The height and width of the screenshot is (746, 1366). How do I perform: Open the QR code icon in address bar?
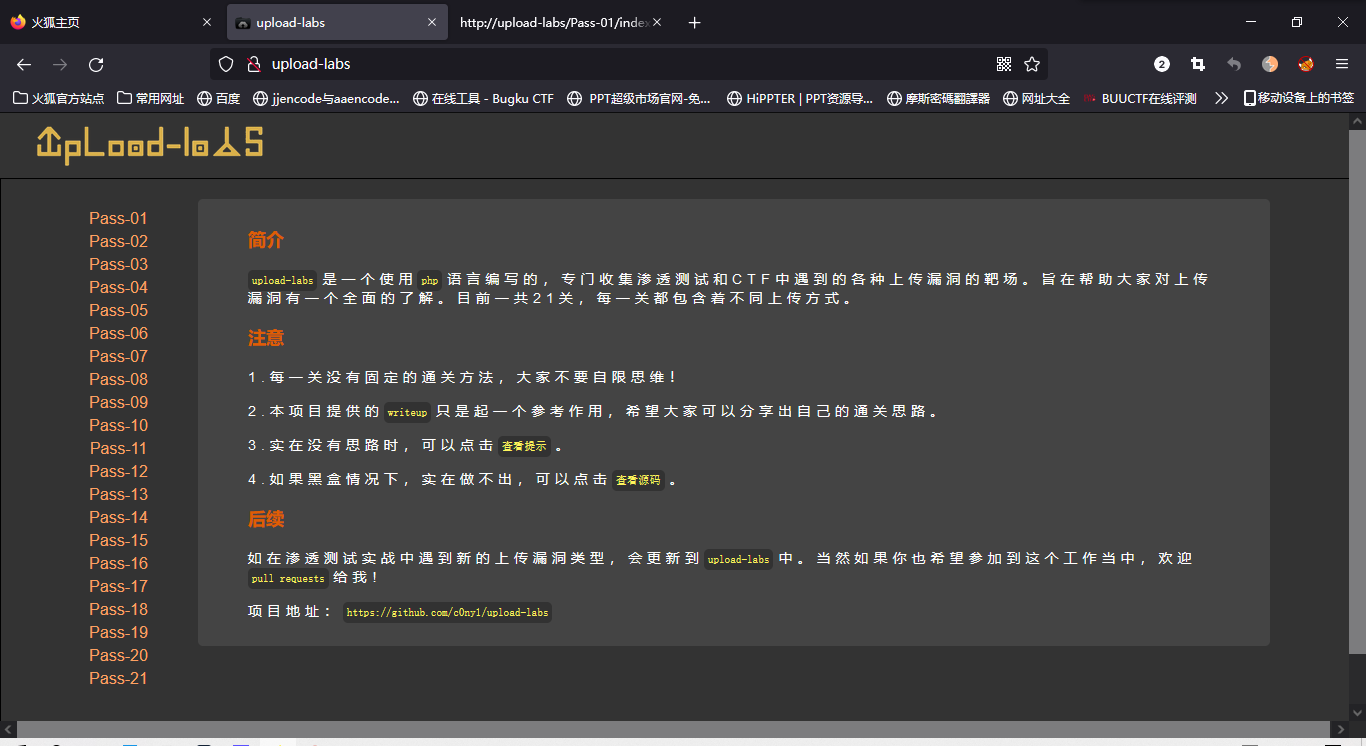pos(1004,64)
